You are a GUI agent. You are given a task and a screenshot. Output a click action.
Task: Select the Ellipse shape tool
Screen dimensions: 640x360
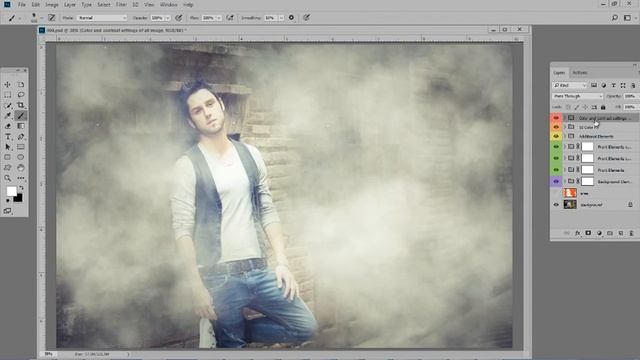coord(21,157)
